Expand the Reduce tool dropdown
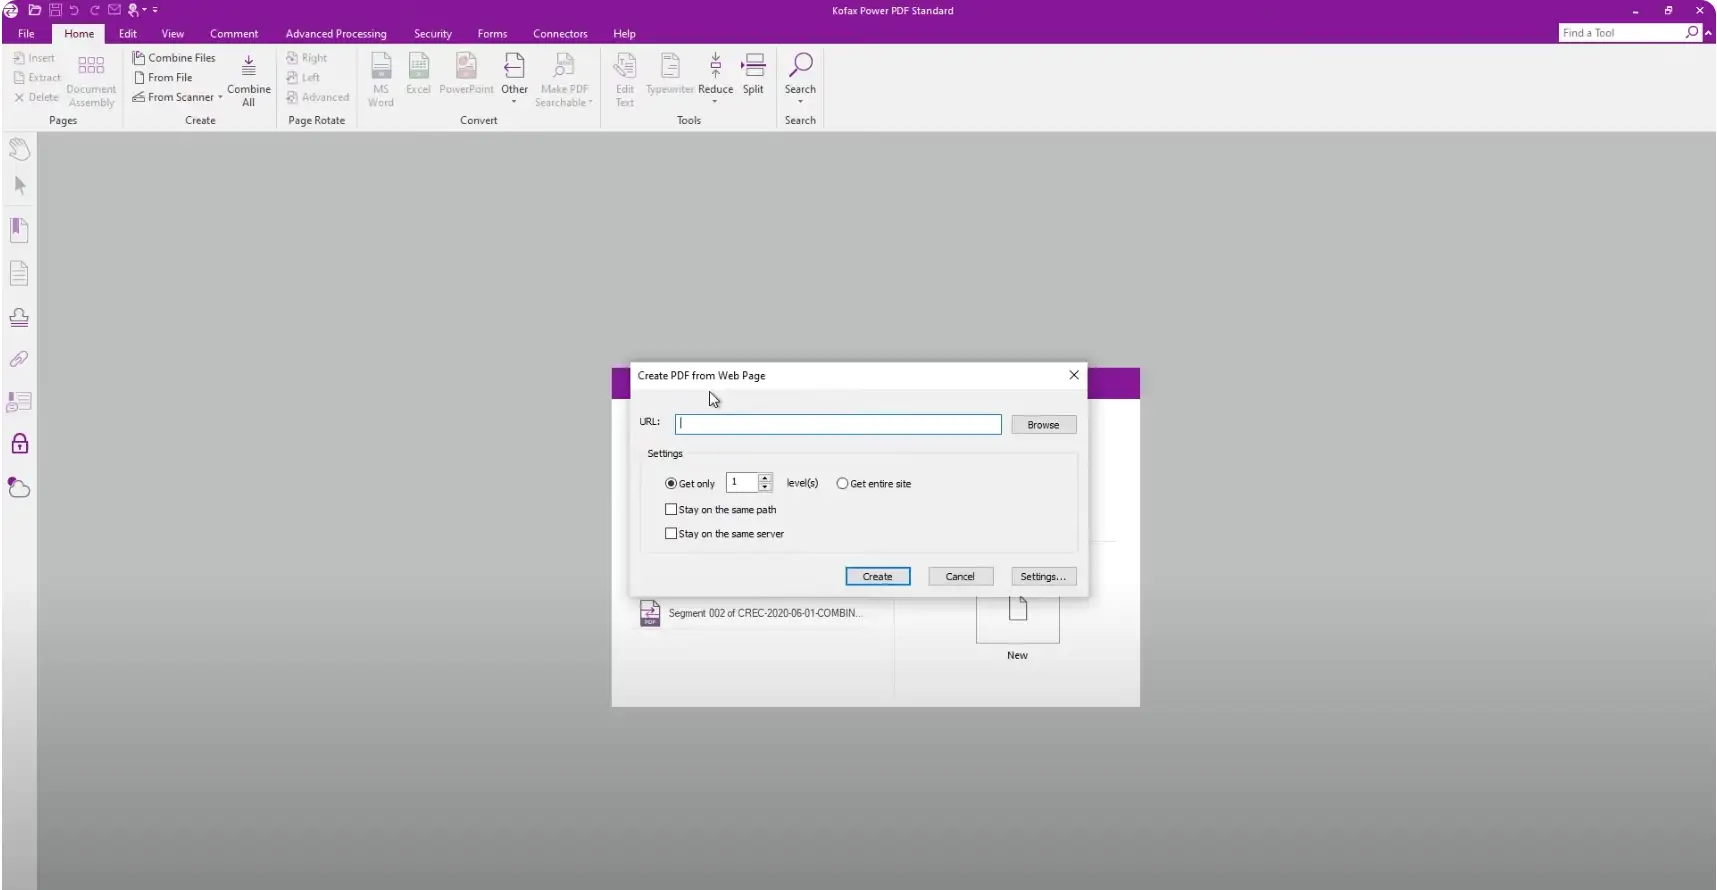 715,102
